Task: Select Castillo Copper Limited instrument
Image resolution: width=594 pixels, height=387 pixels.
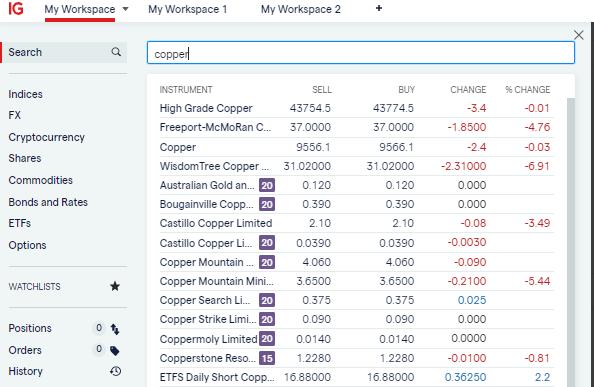Action: click(x=216, y=223)
